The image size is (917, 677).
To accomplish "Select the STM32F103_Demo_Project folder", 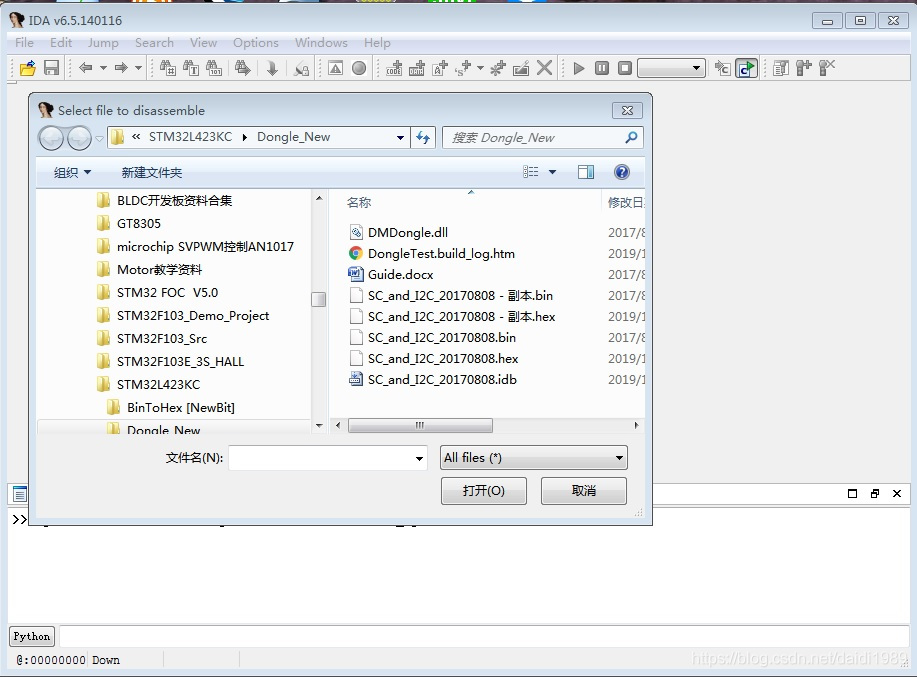I will (x=192, y=316).
